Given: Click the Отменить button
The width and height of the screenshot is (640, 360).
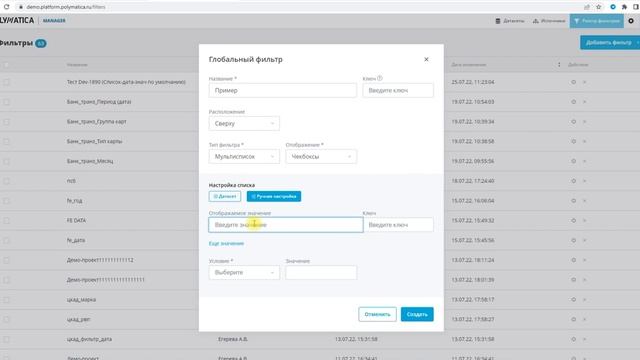Looking at the screenshot, I should [377, 314].
